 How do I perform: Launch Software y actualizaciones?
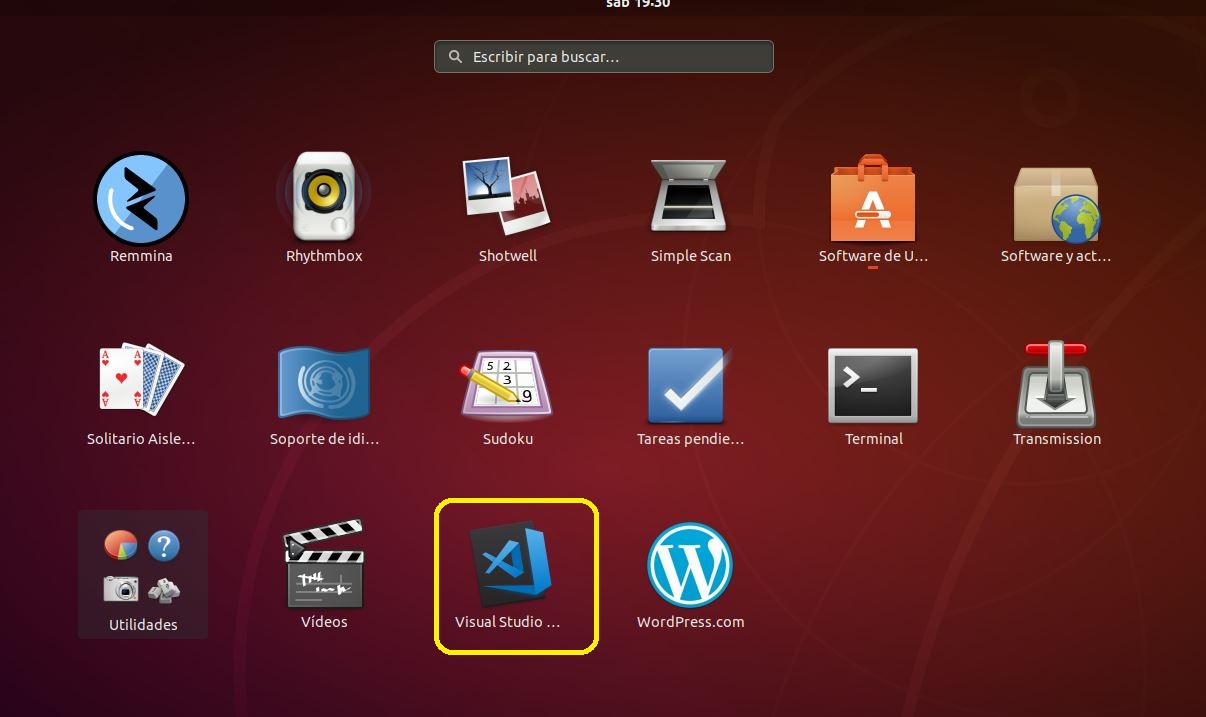pos(1055,196)
